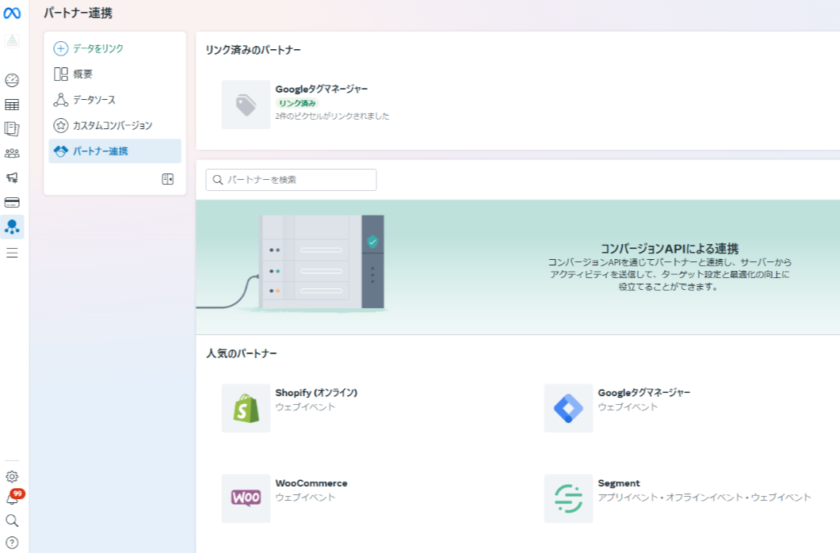Click the magnifier search icon in left rail
The height and width of the screenshot is (553, 840).
pos(12,520)
